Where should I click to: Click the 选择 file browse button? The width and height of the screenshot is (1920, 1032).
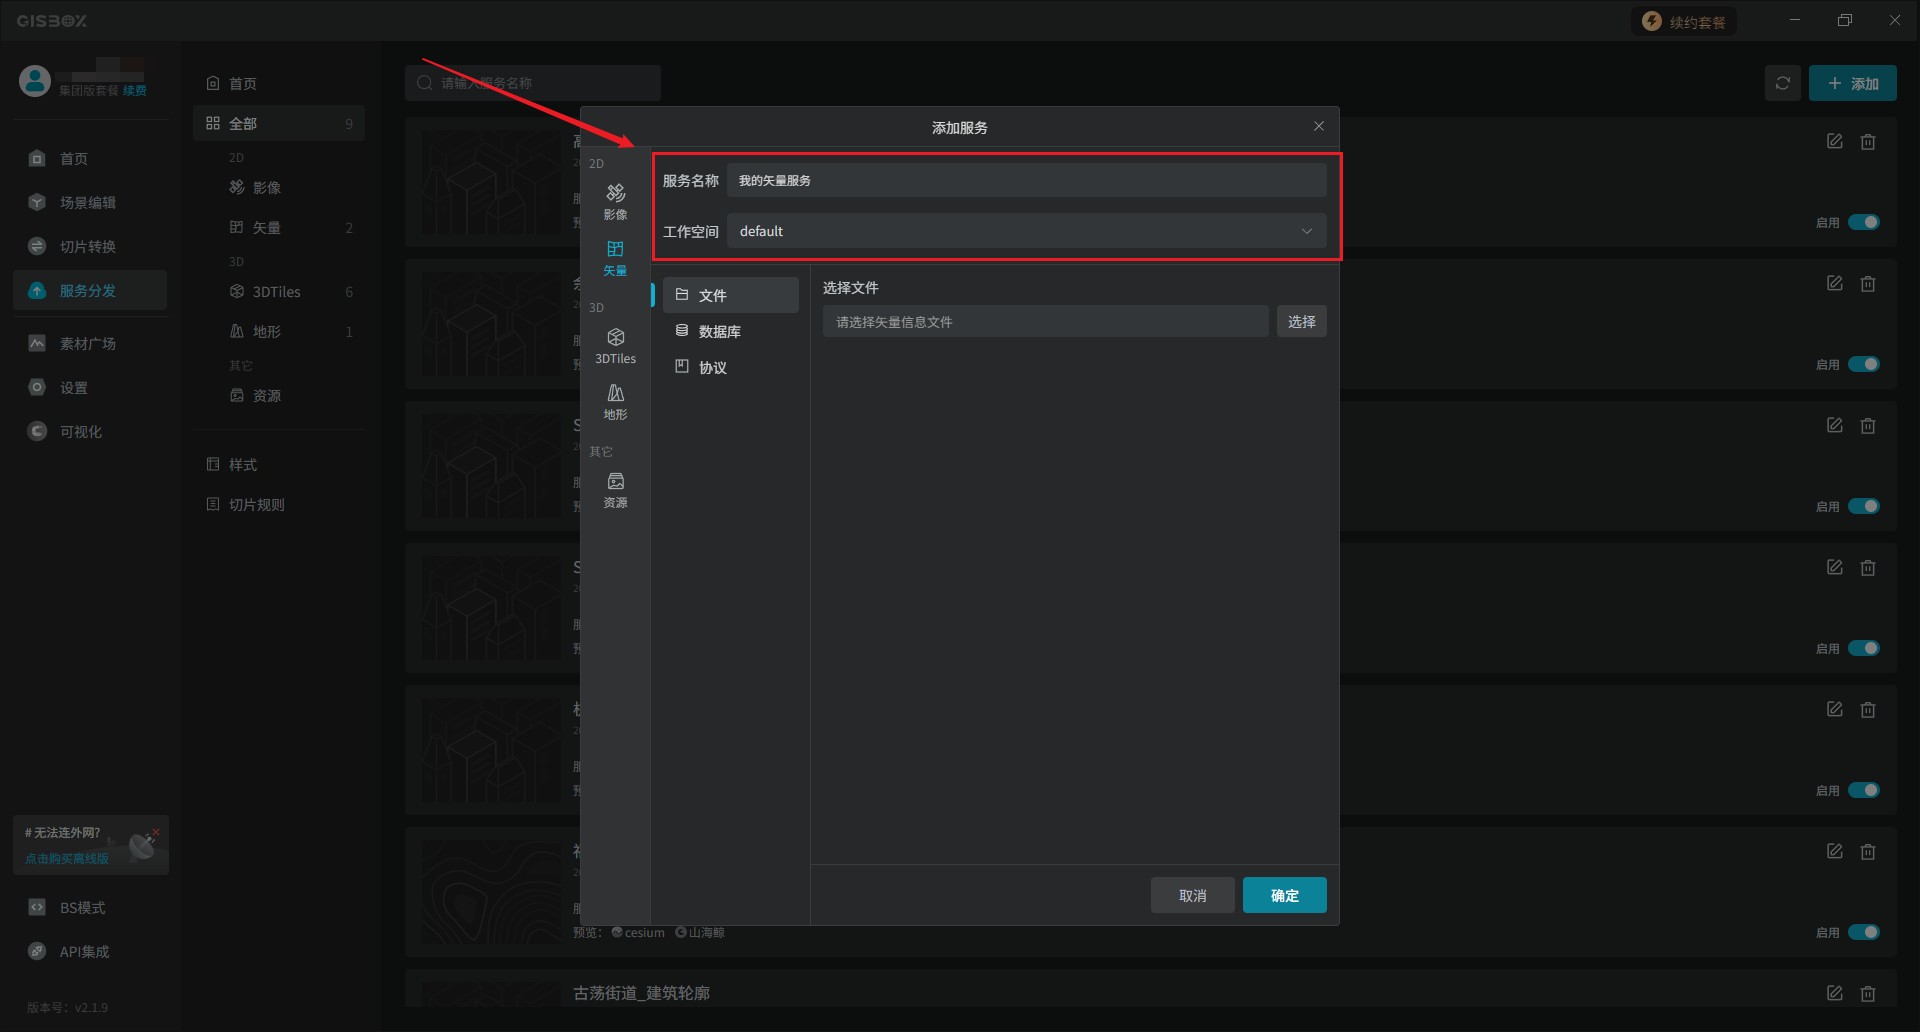coord(1301,322)
